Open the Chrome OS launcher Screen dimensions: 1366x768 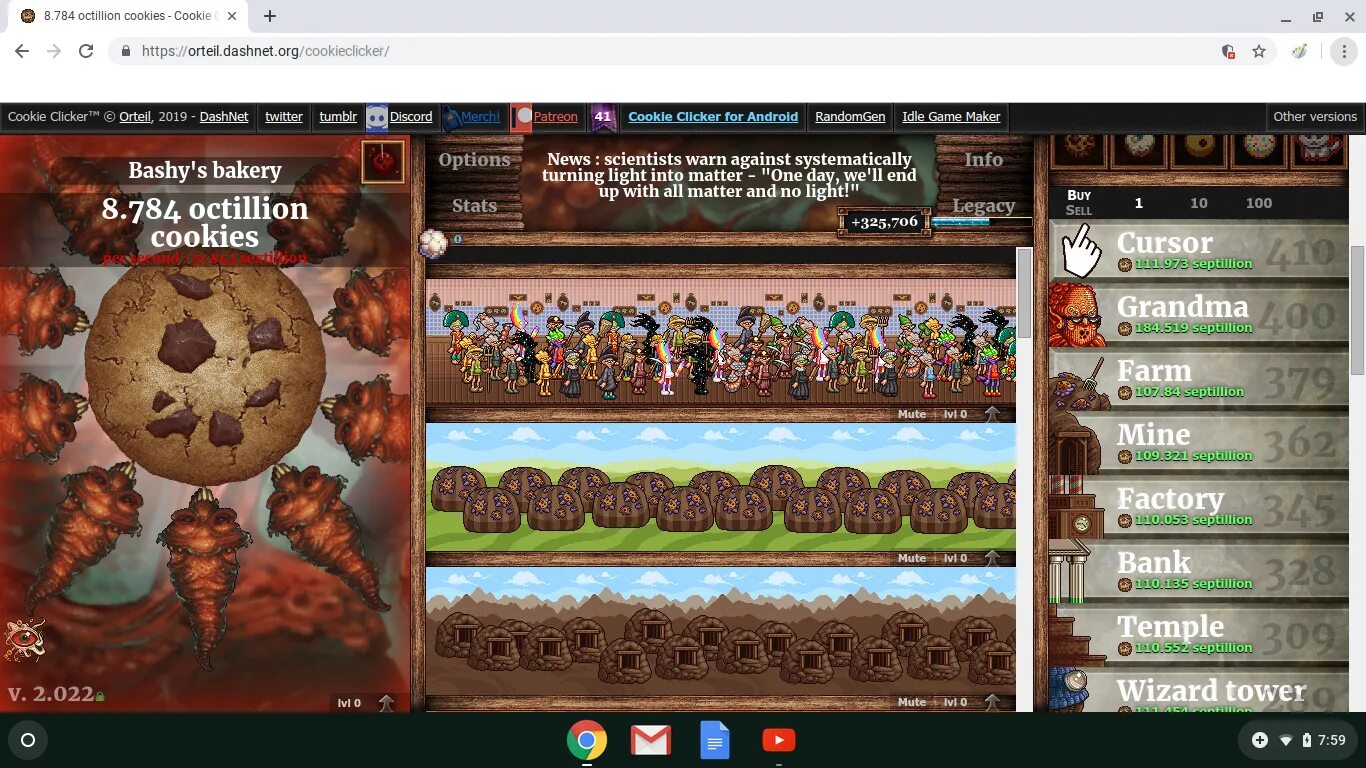28,741
